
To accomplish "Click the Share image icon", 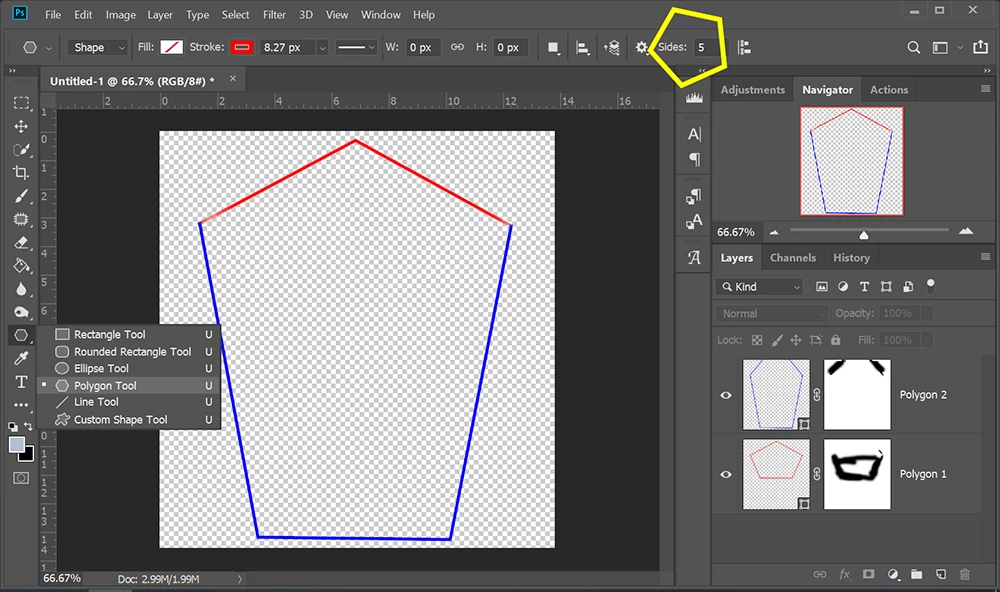I will (980, 47).
